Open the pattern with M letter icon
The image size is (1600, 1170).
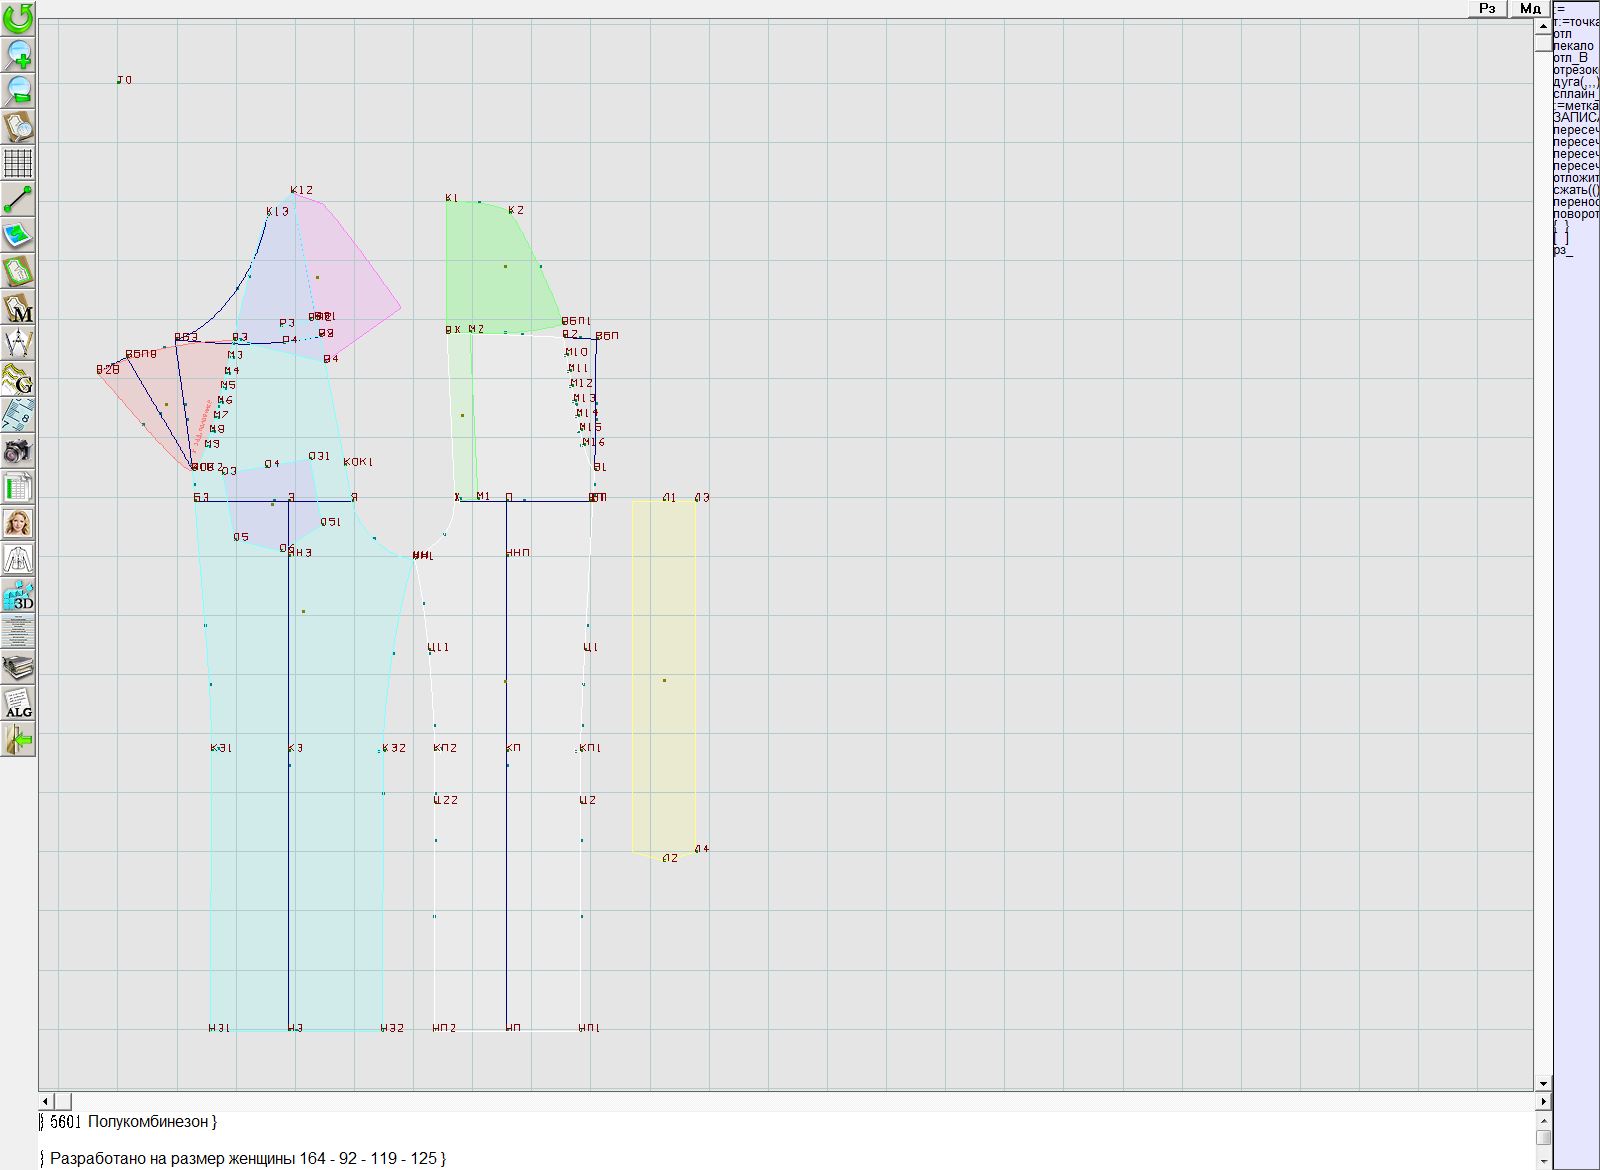[18, 307]
